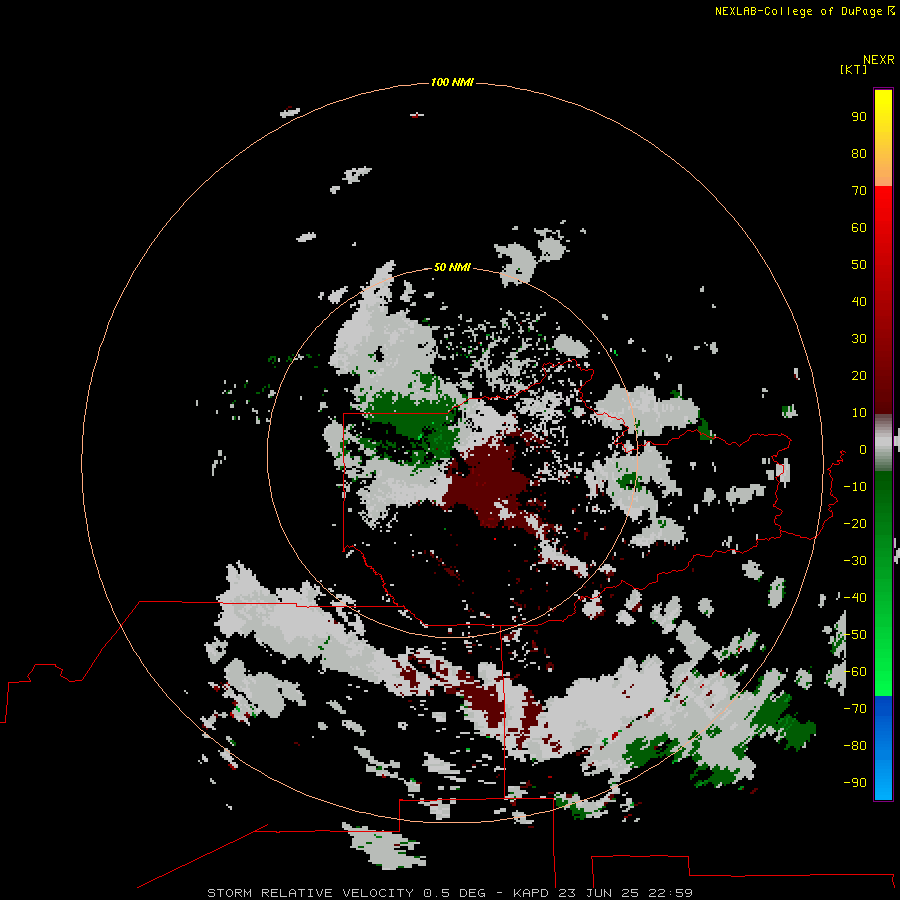Click the NEXR label above the scale

[879, 59]
